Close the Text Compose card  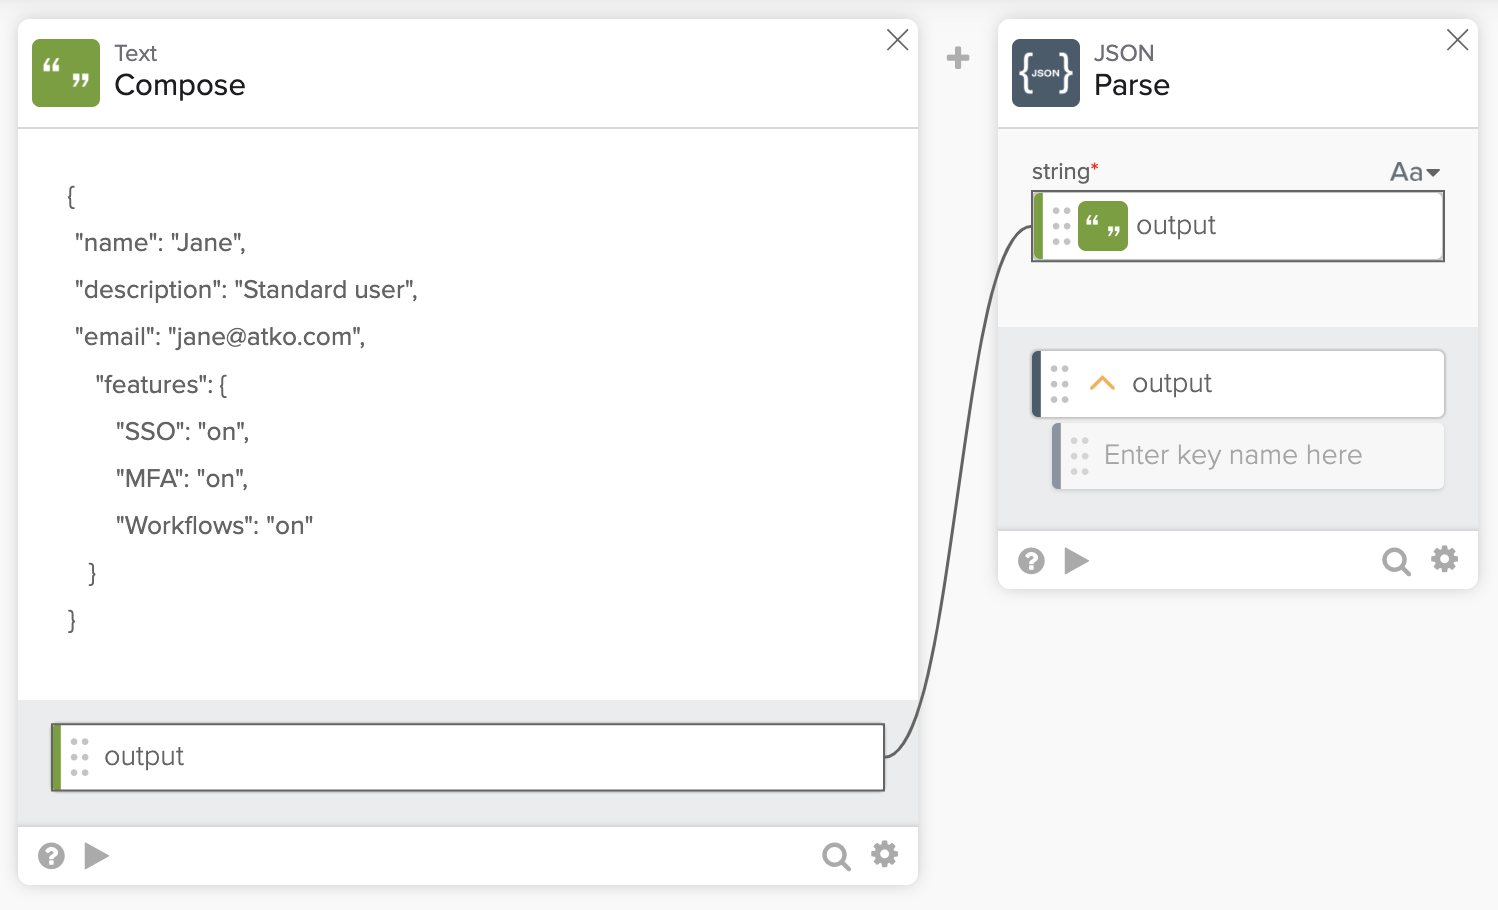(897, 40)
